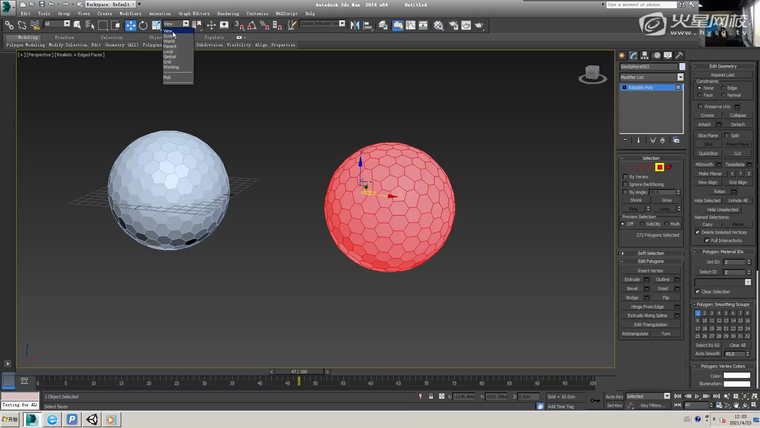
Task: Open the Modifiers menu
Action: tap(131, 14)
